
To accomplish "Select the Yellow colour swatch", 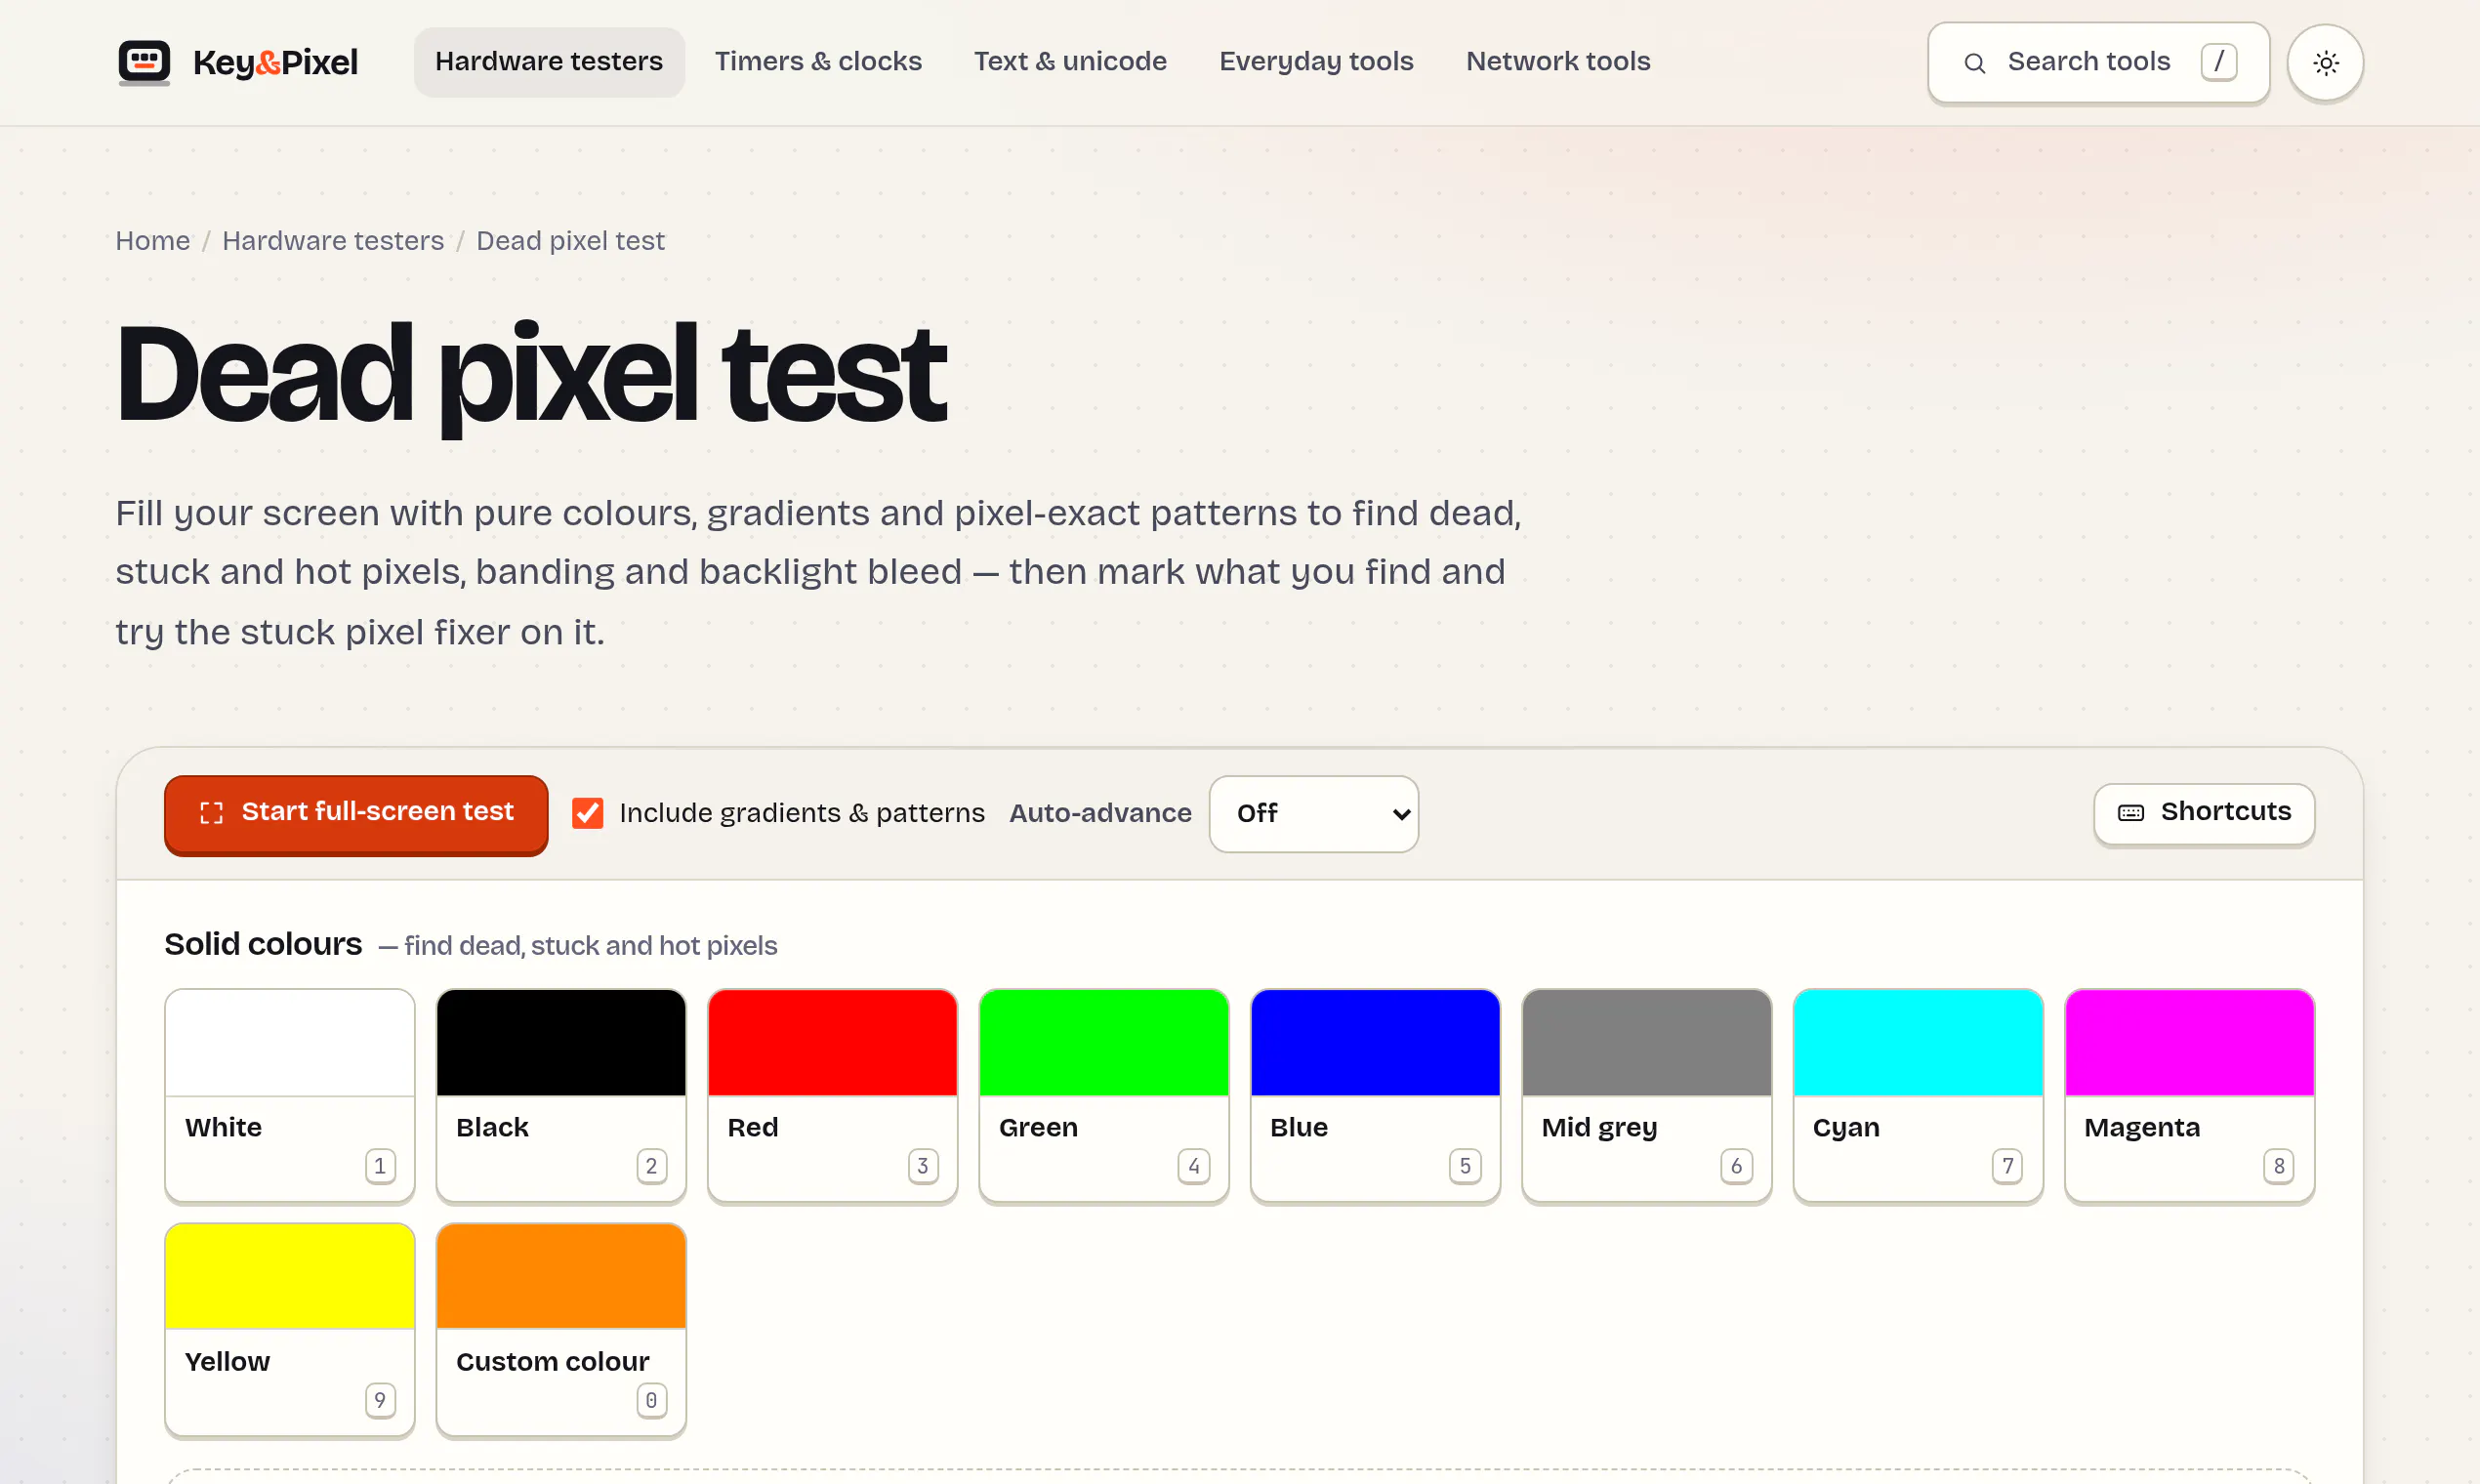I will click(290, 1330).
